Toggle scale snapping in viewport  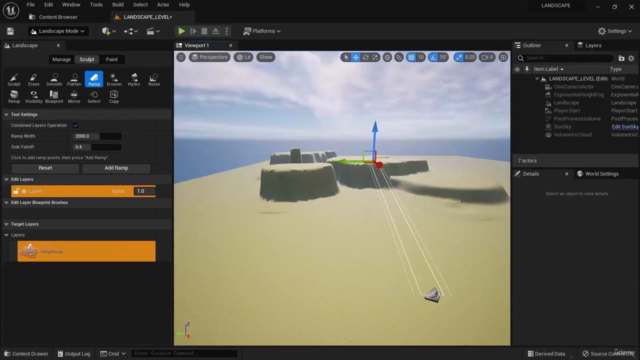[459, 57]
